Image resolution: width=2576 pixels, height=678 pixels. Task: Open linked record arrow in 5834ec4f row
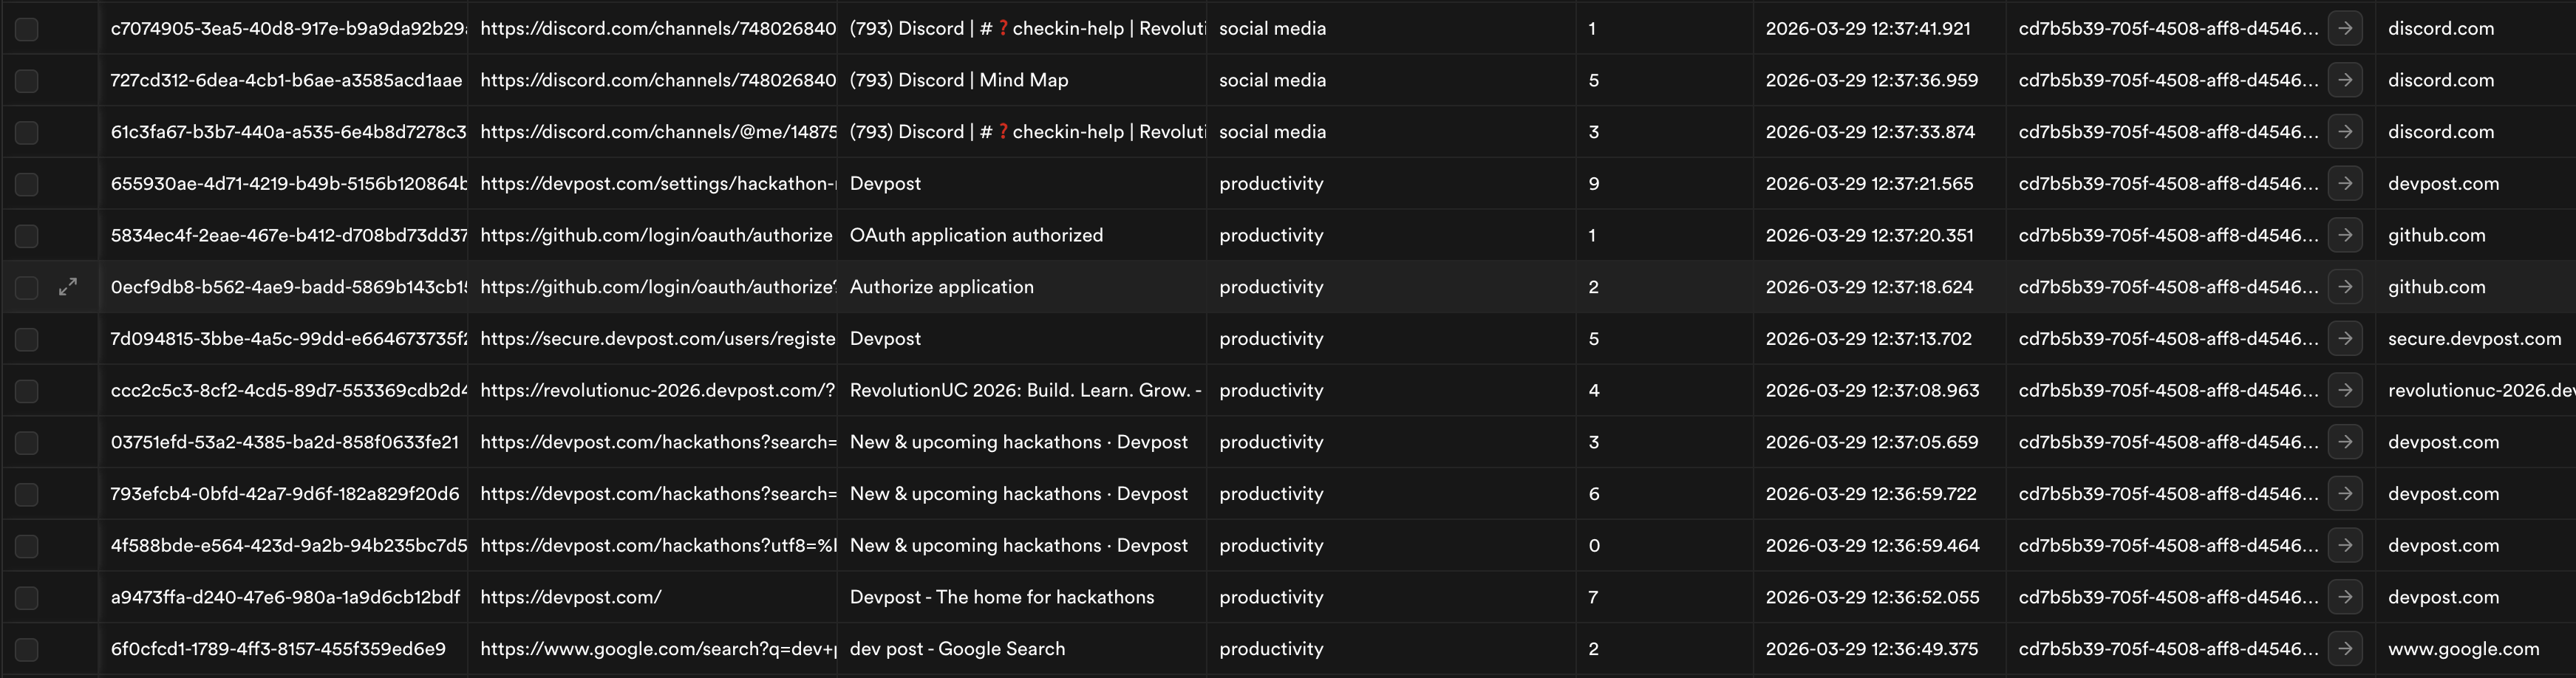point(2345,235)
